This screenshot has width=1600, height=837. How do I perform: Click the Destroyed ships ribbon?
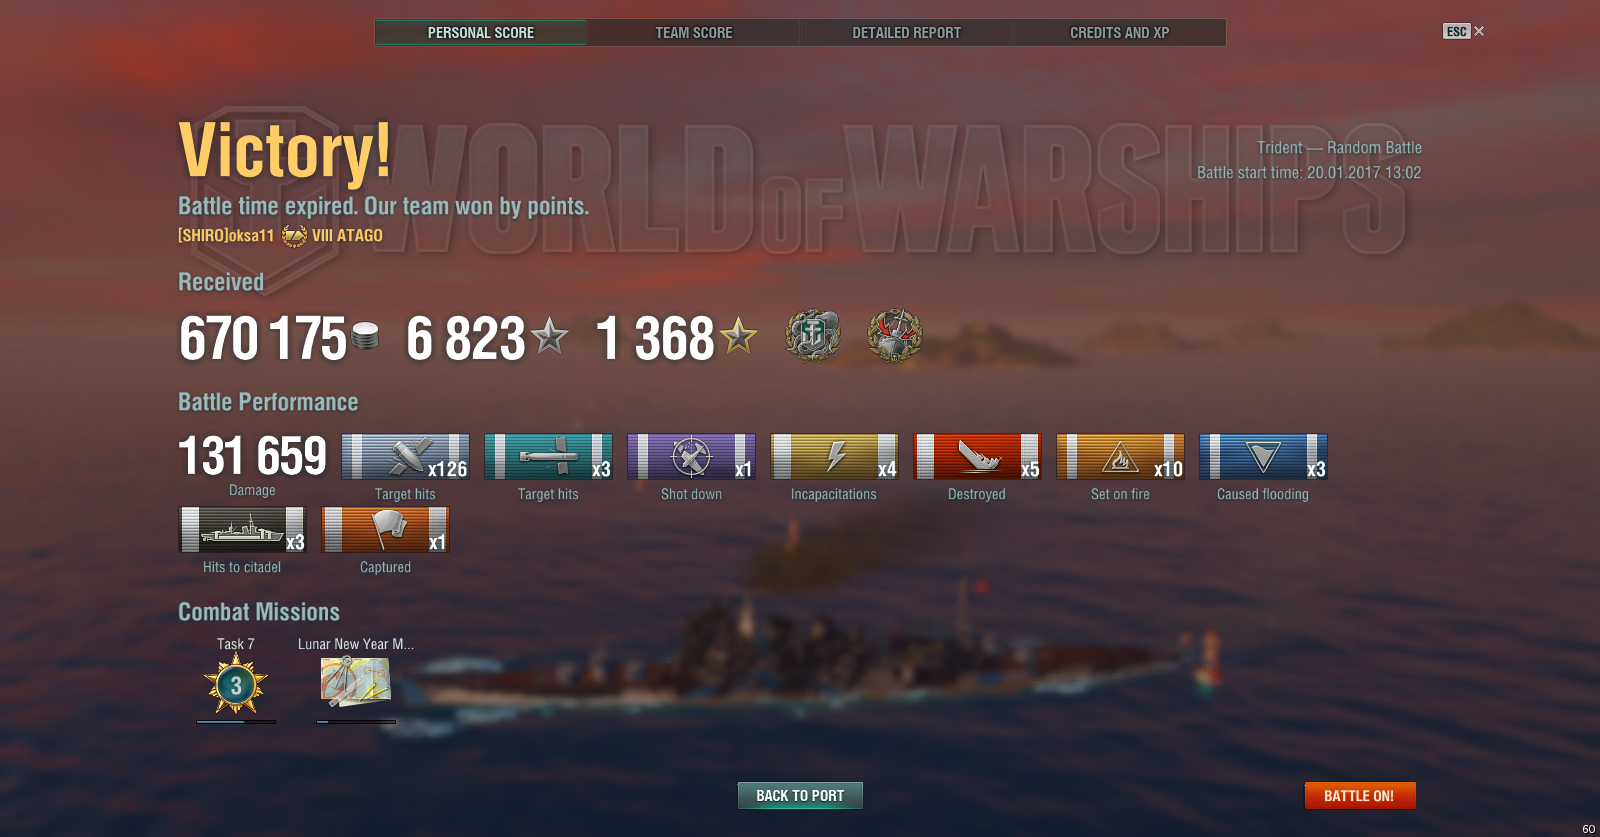pos(977,457)
